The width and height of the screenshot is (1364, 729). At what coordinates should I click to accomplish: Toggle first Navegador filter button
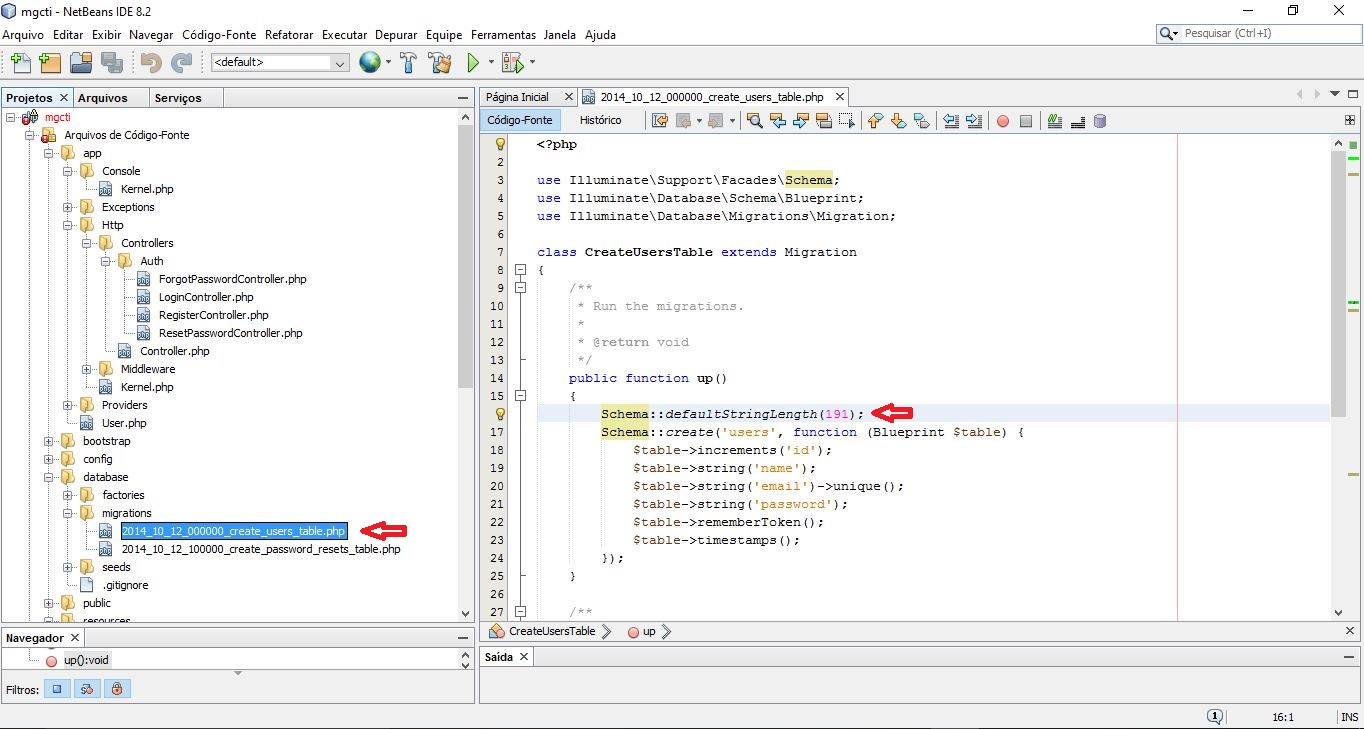pyautogui.click(x=57, y=689)
